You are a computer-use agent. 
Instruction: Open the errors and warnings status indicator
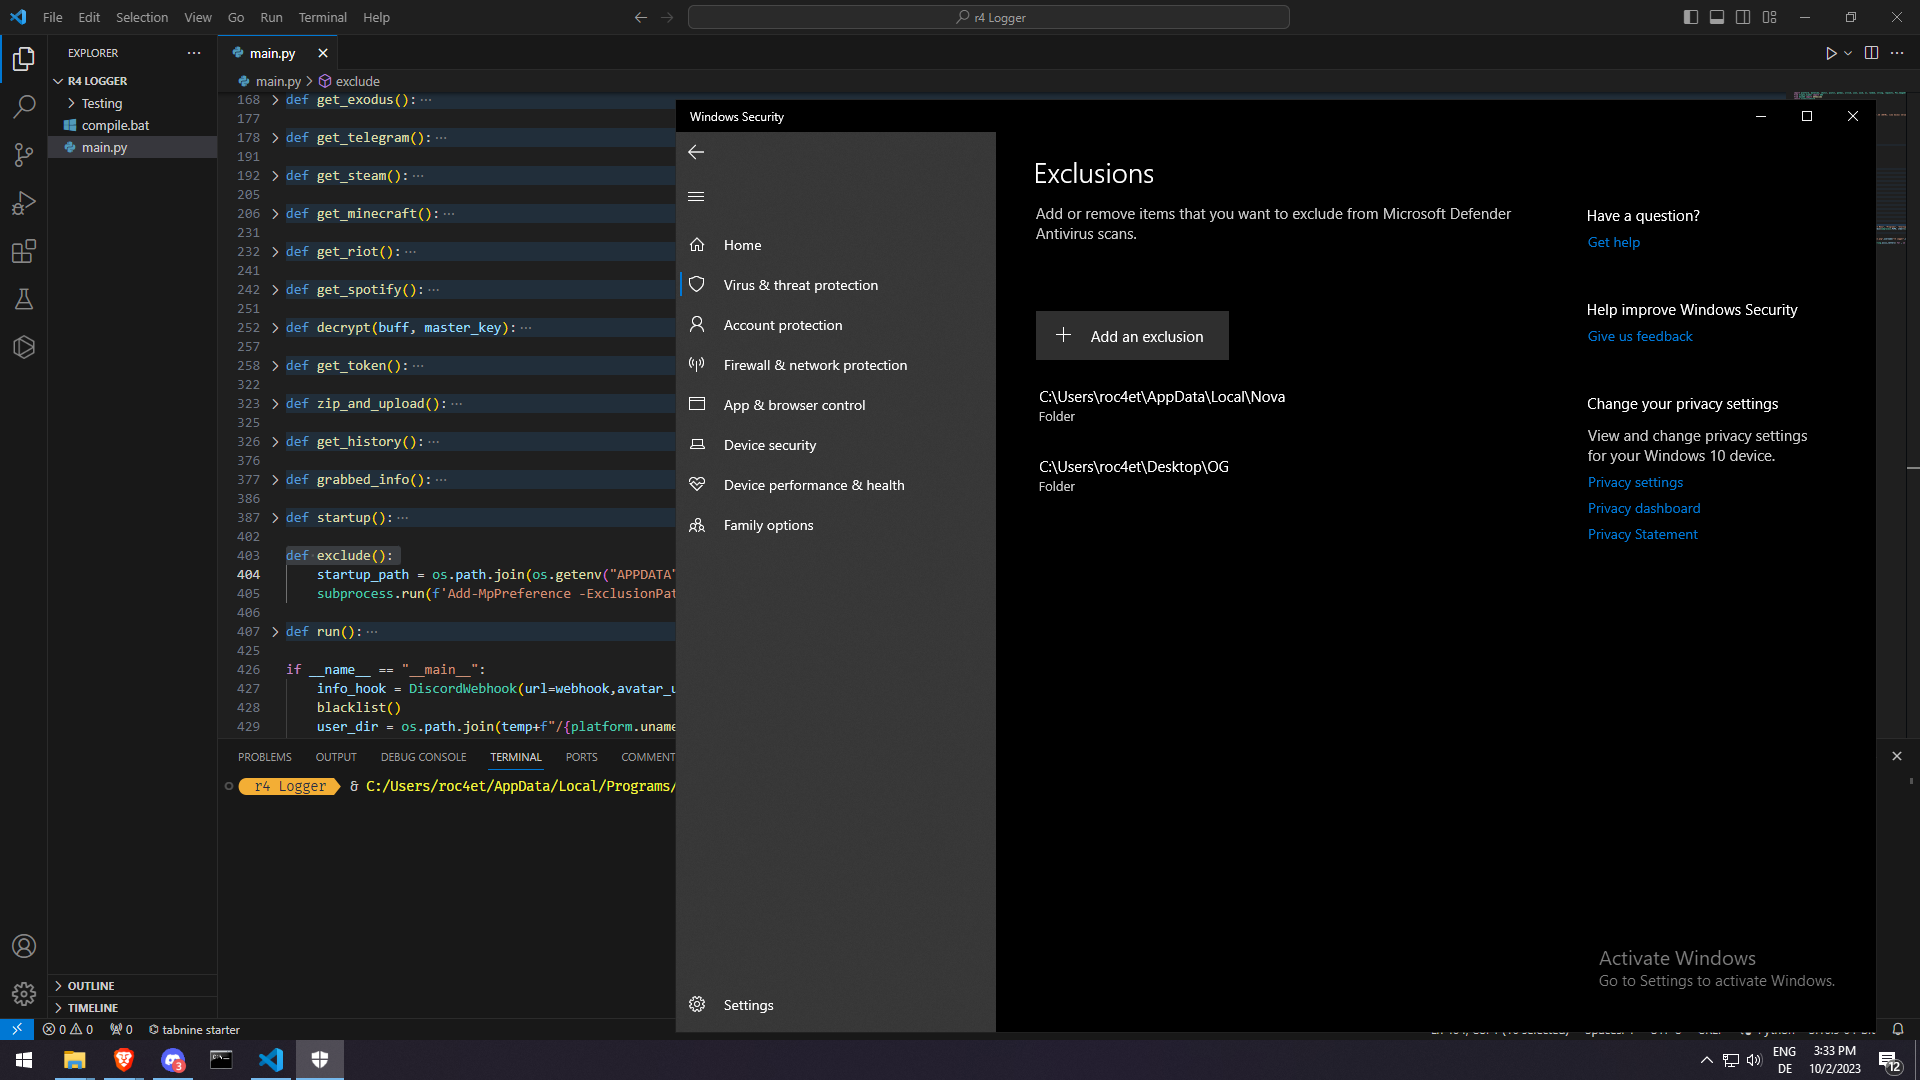pyautogui.click(x=68, y=1029)
